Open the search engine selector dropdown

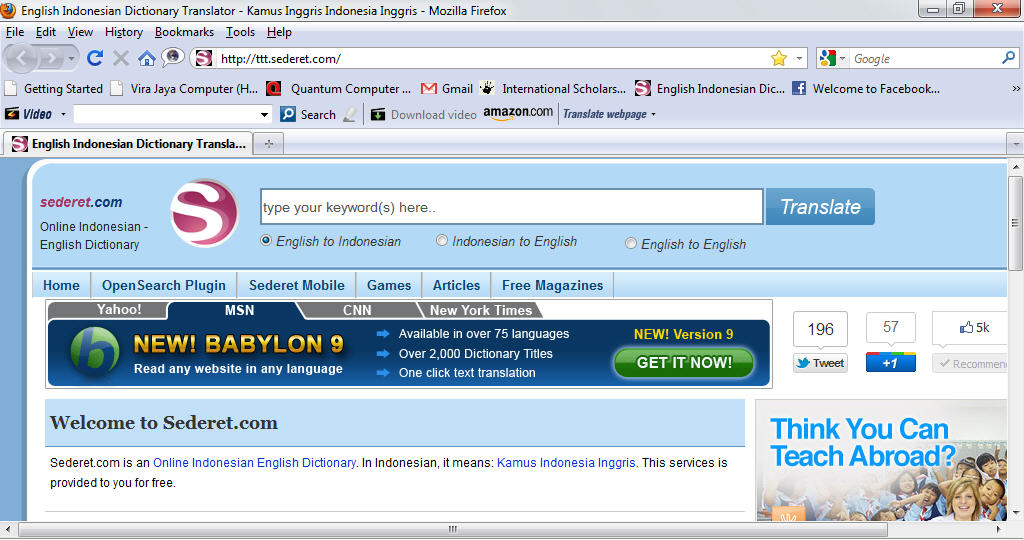(842, 58)
